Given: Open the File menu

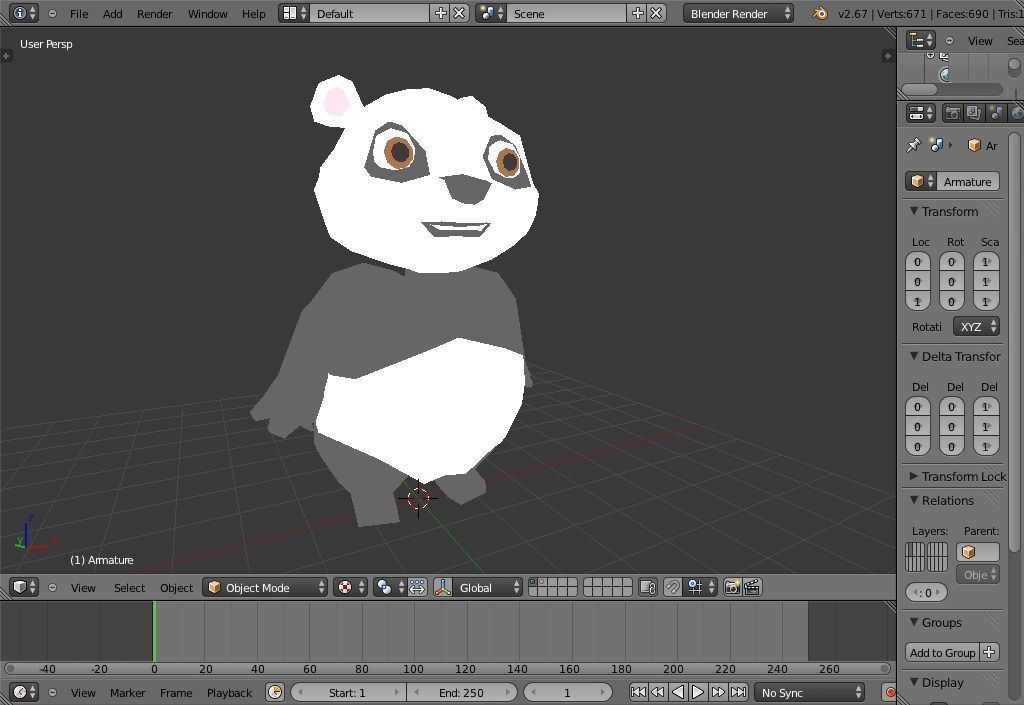Looking at the screenshot, I should 79,14.
